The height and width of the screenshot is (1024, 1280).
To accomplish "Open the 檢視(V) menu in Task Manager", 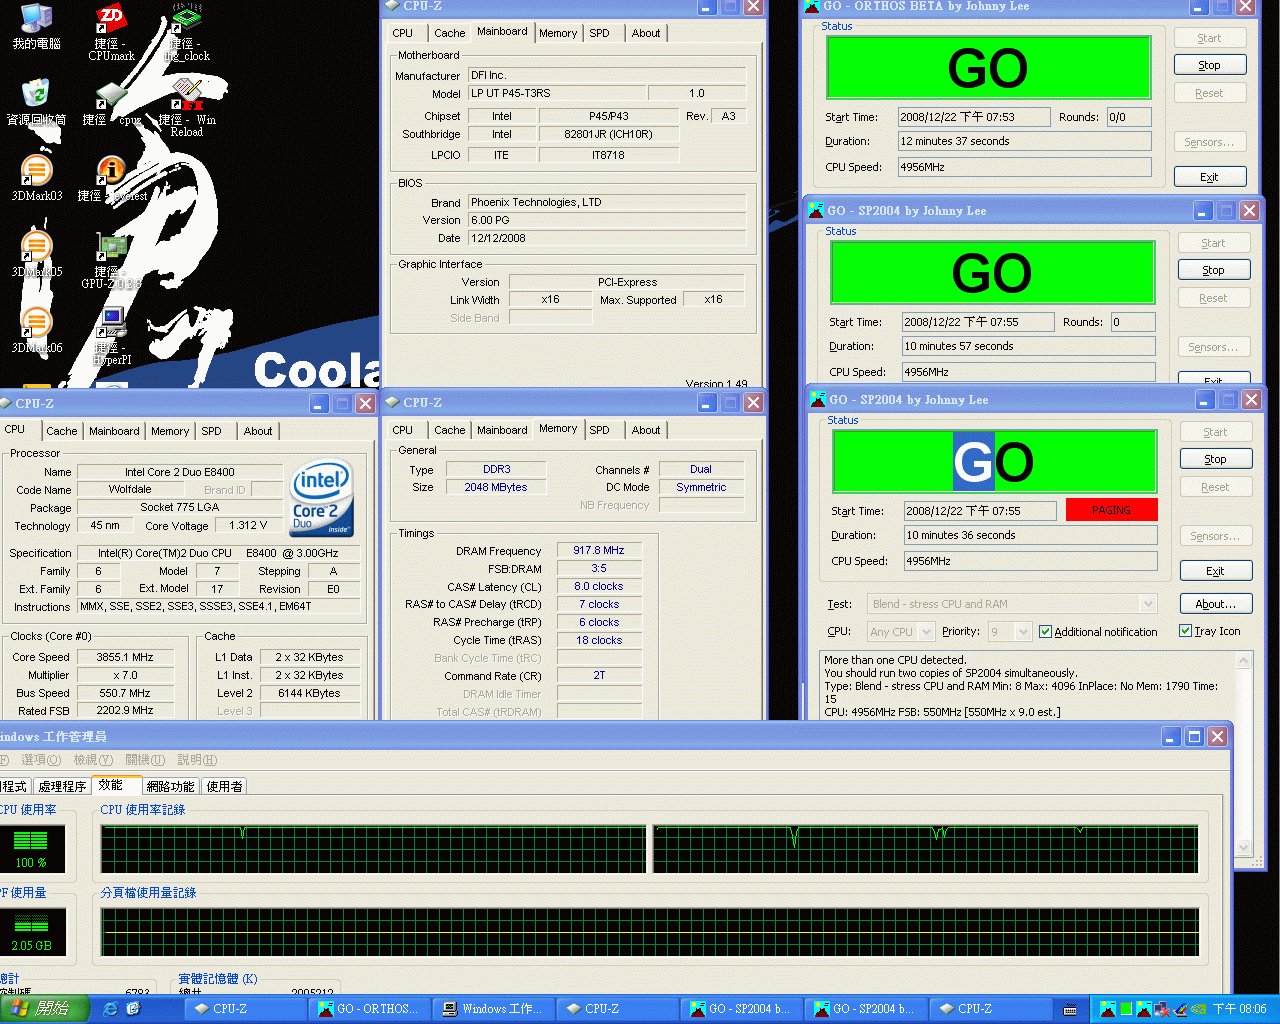I will [93, 760].
